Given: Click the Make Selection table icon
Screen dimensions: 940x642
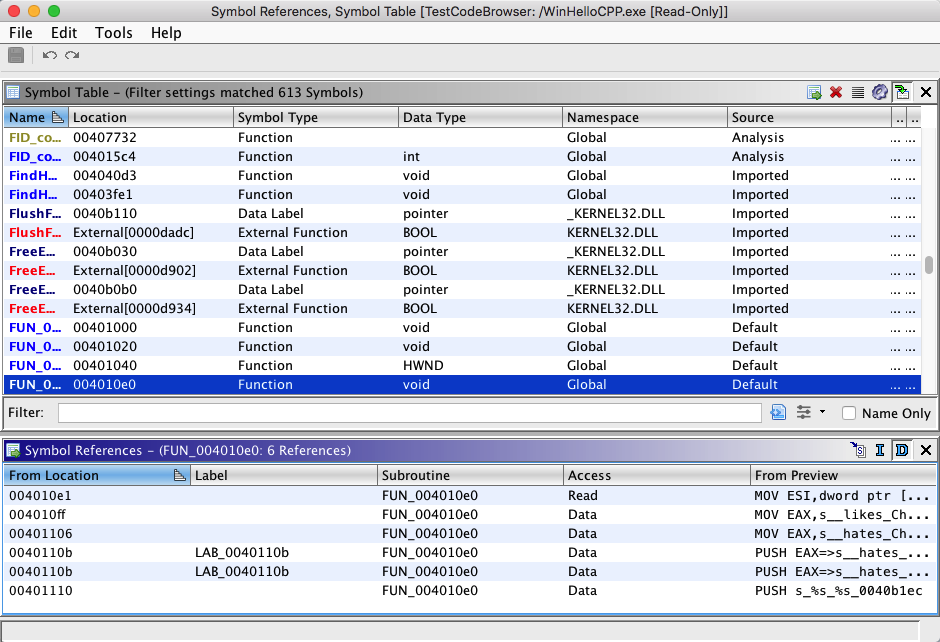Looking at the screenshot, I should coord(815,92).
